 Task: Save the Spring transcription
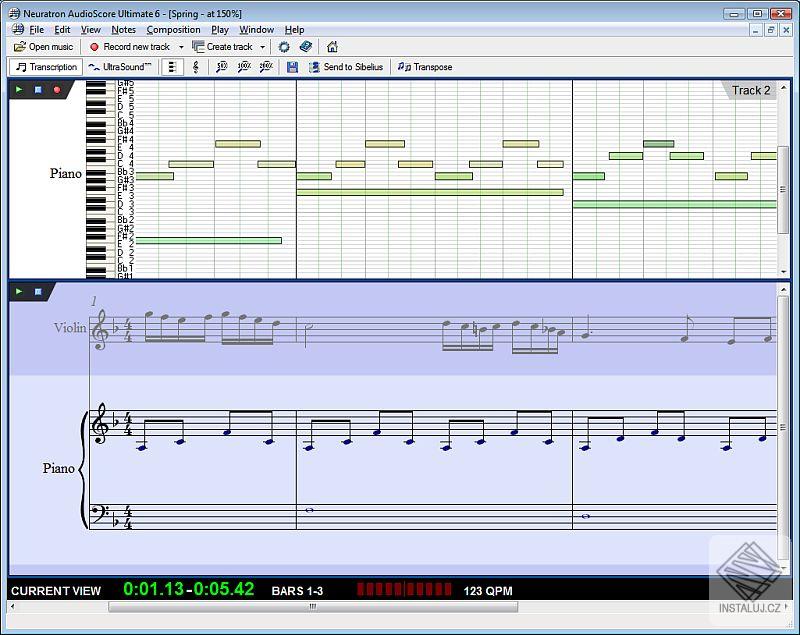click(293, 67)
